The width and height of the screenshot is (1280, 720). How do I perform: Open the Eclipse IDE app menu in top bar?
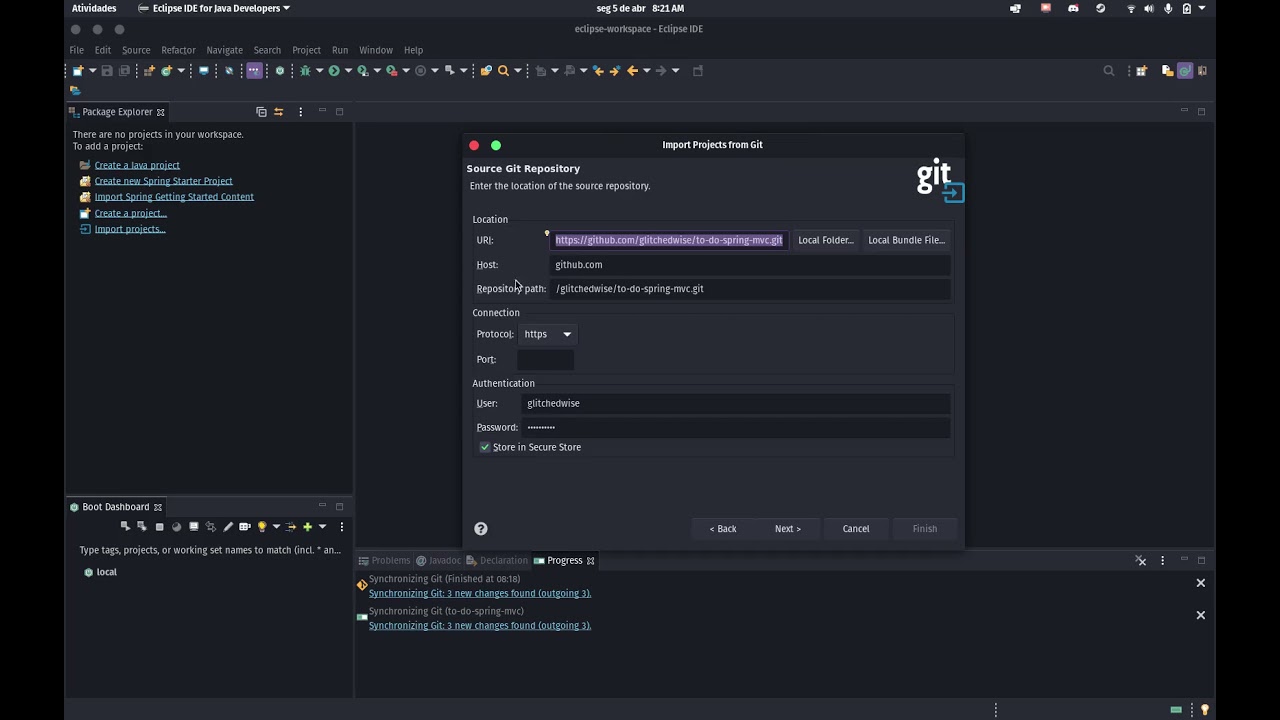coord(214,8)
